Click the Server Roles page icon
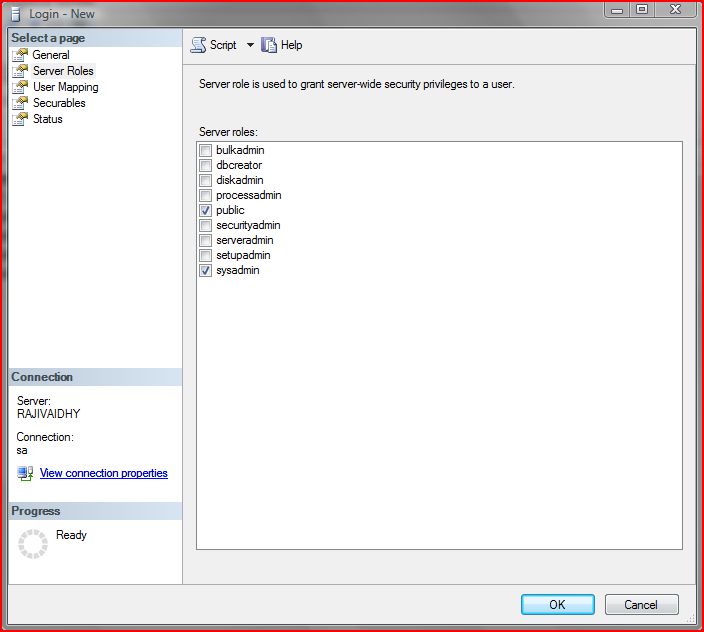The height and width of the screenshot is (632, 704). tap(19, 71)
